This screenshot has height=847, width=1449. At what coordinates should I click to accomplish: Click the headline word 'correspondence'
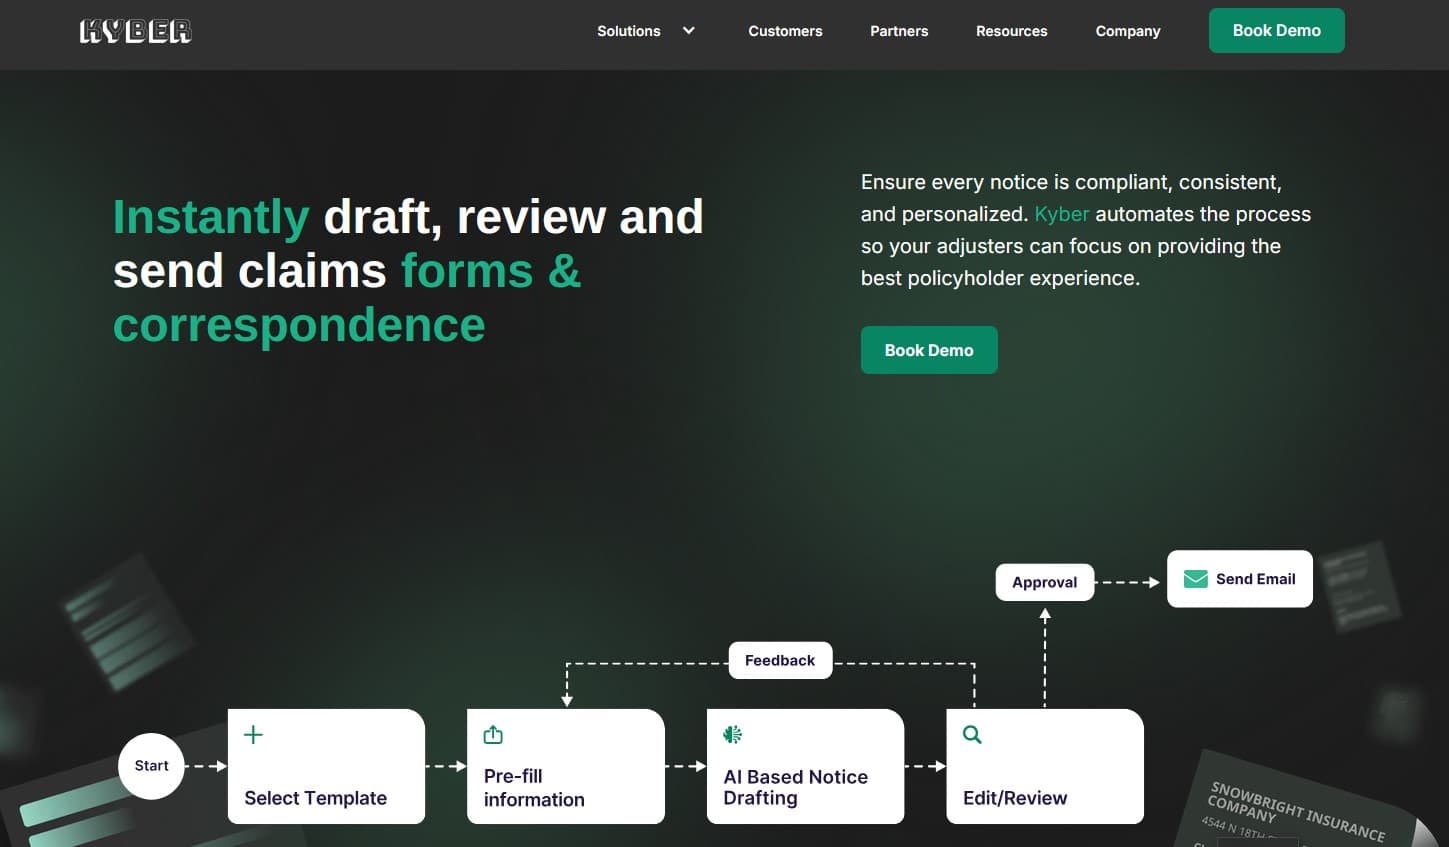click(299, 325)
